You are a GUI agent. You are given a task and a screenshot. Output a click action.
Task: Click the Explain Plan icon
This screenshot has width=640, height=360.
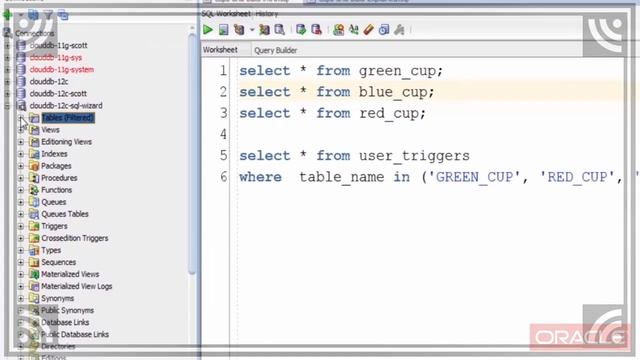tap(239, 29)
